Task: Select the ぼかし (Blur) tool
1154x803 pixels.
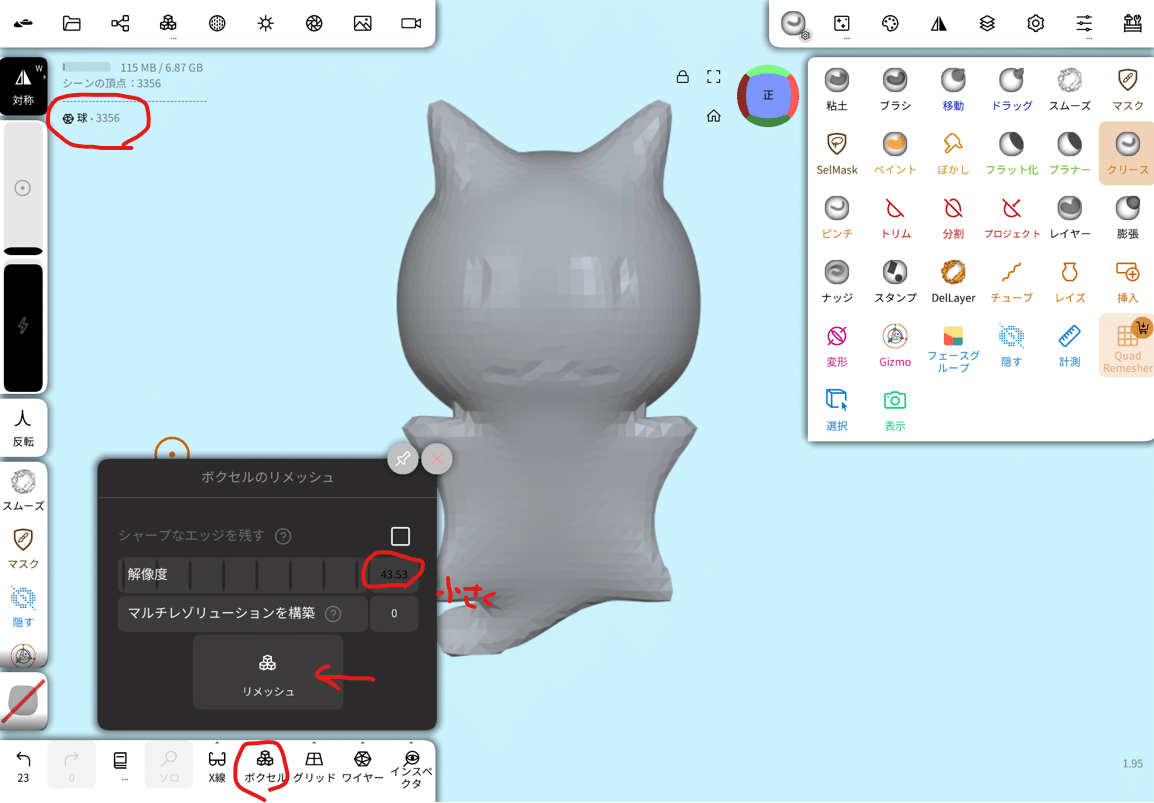Action: 953,154
